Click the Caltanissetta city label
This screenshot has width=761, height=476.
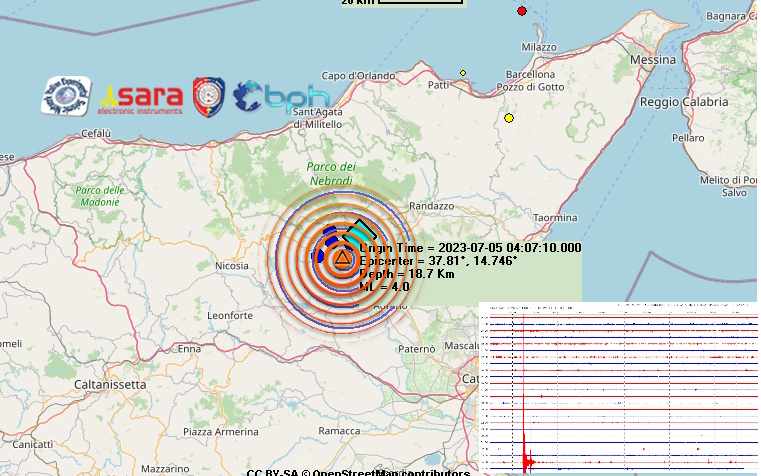point(112,384)
